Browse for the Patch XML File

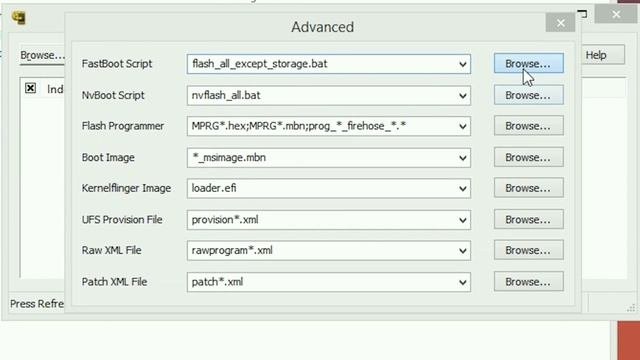[x=529, y=282]
